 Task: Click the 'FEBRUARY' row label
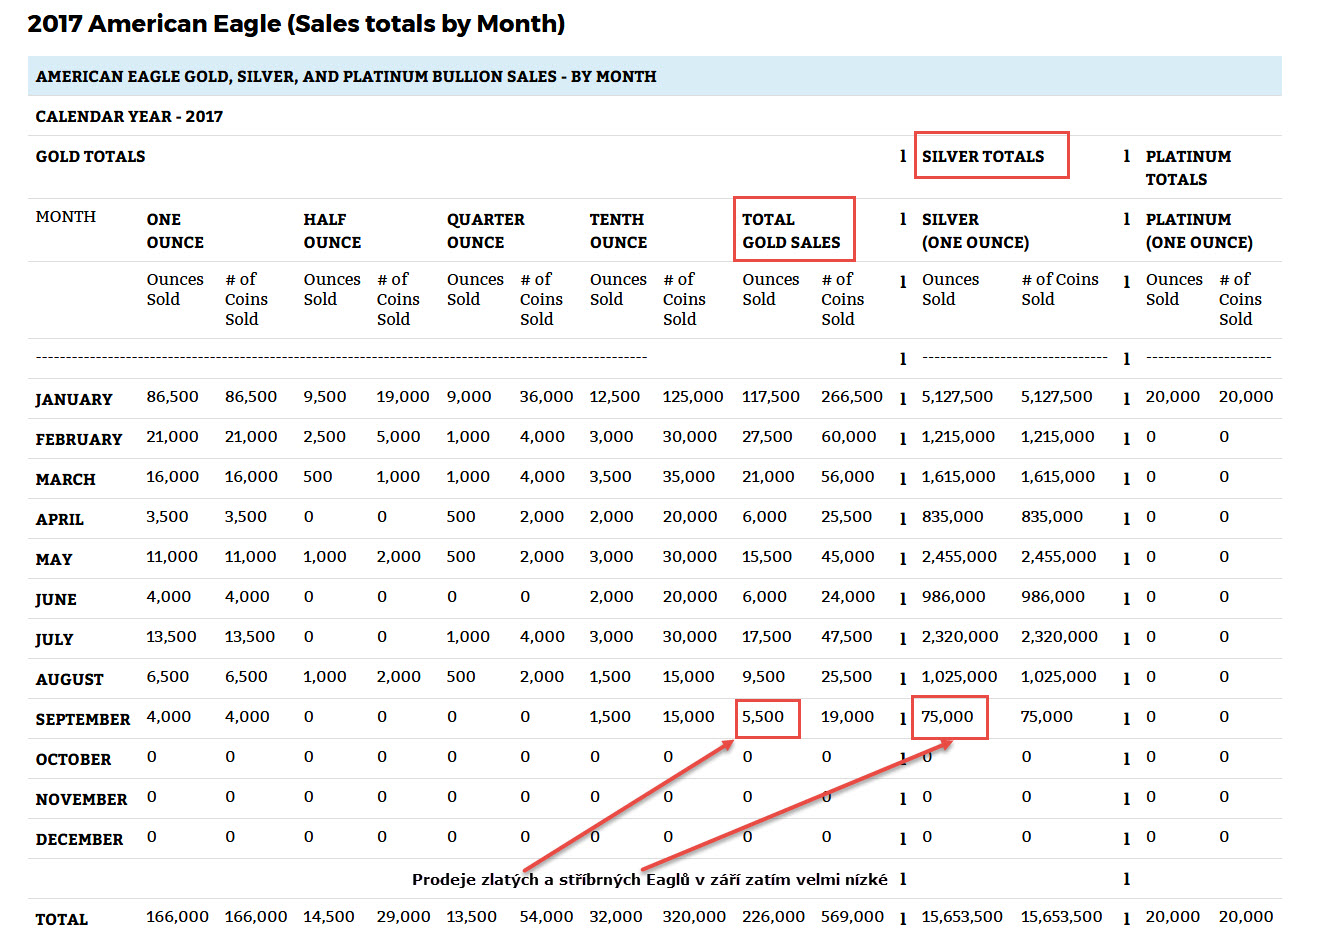pos(79,439)
